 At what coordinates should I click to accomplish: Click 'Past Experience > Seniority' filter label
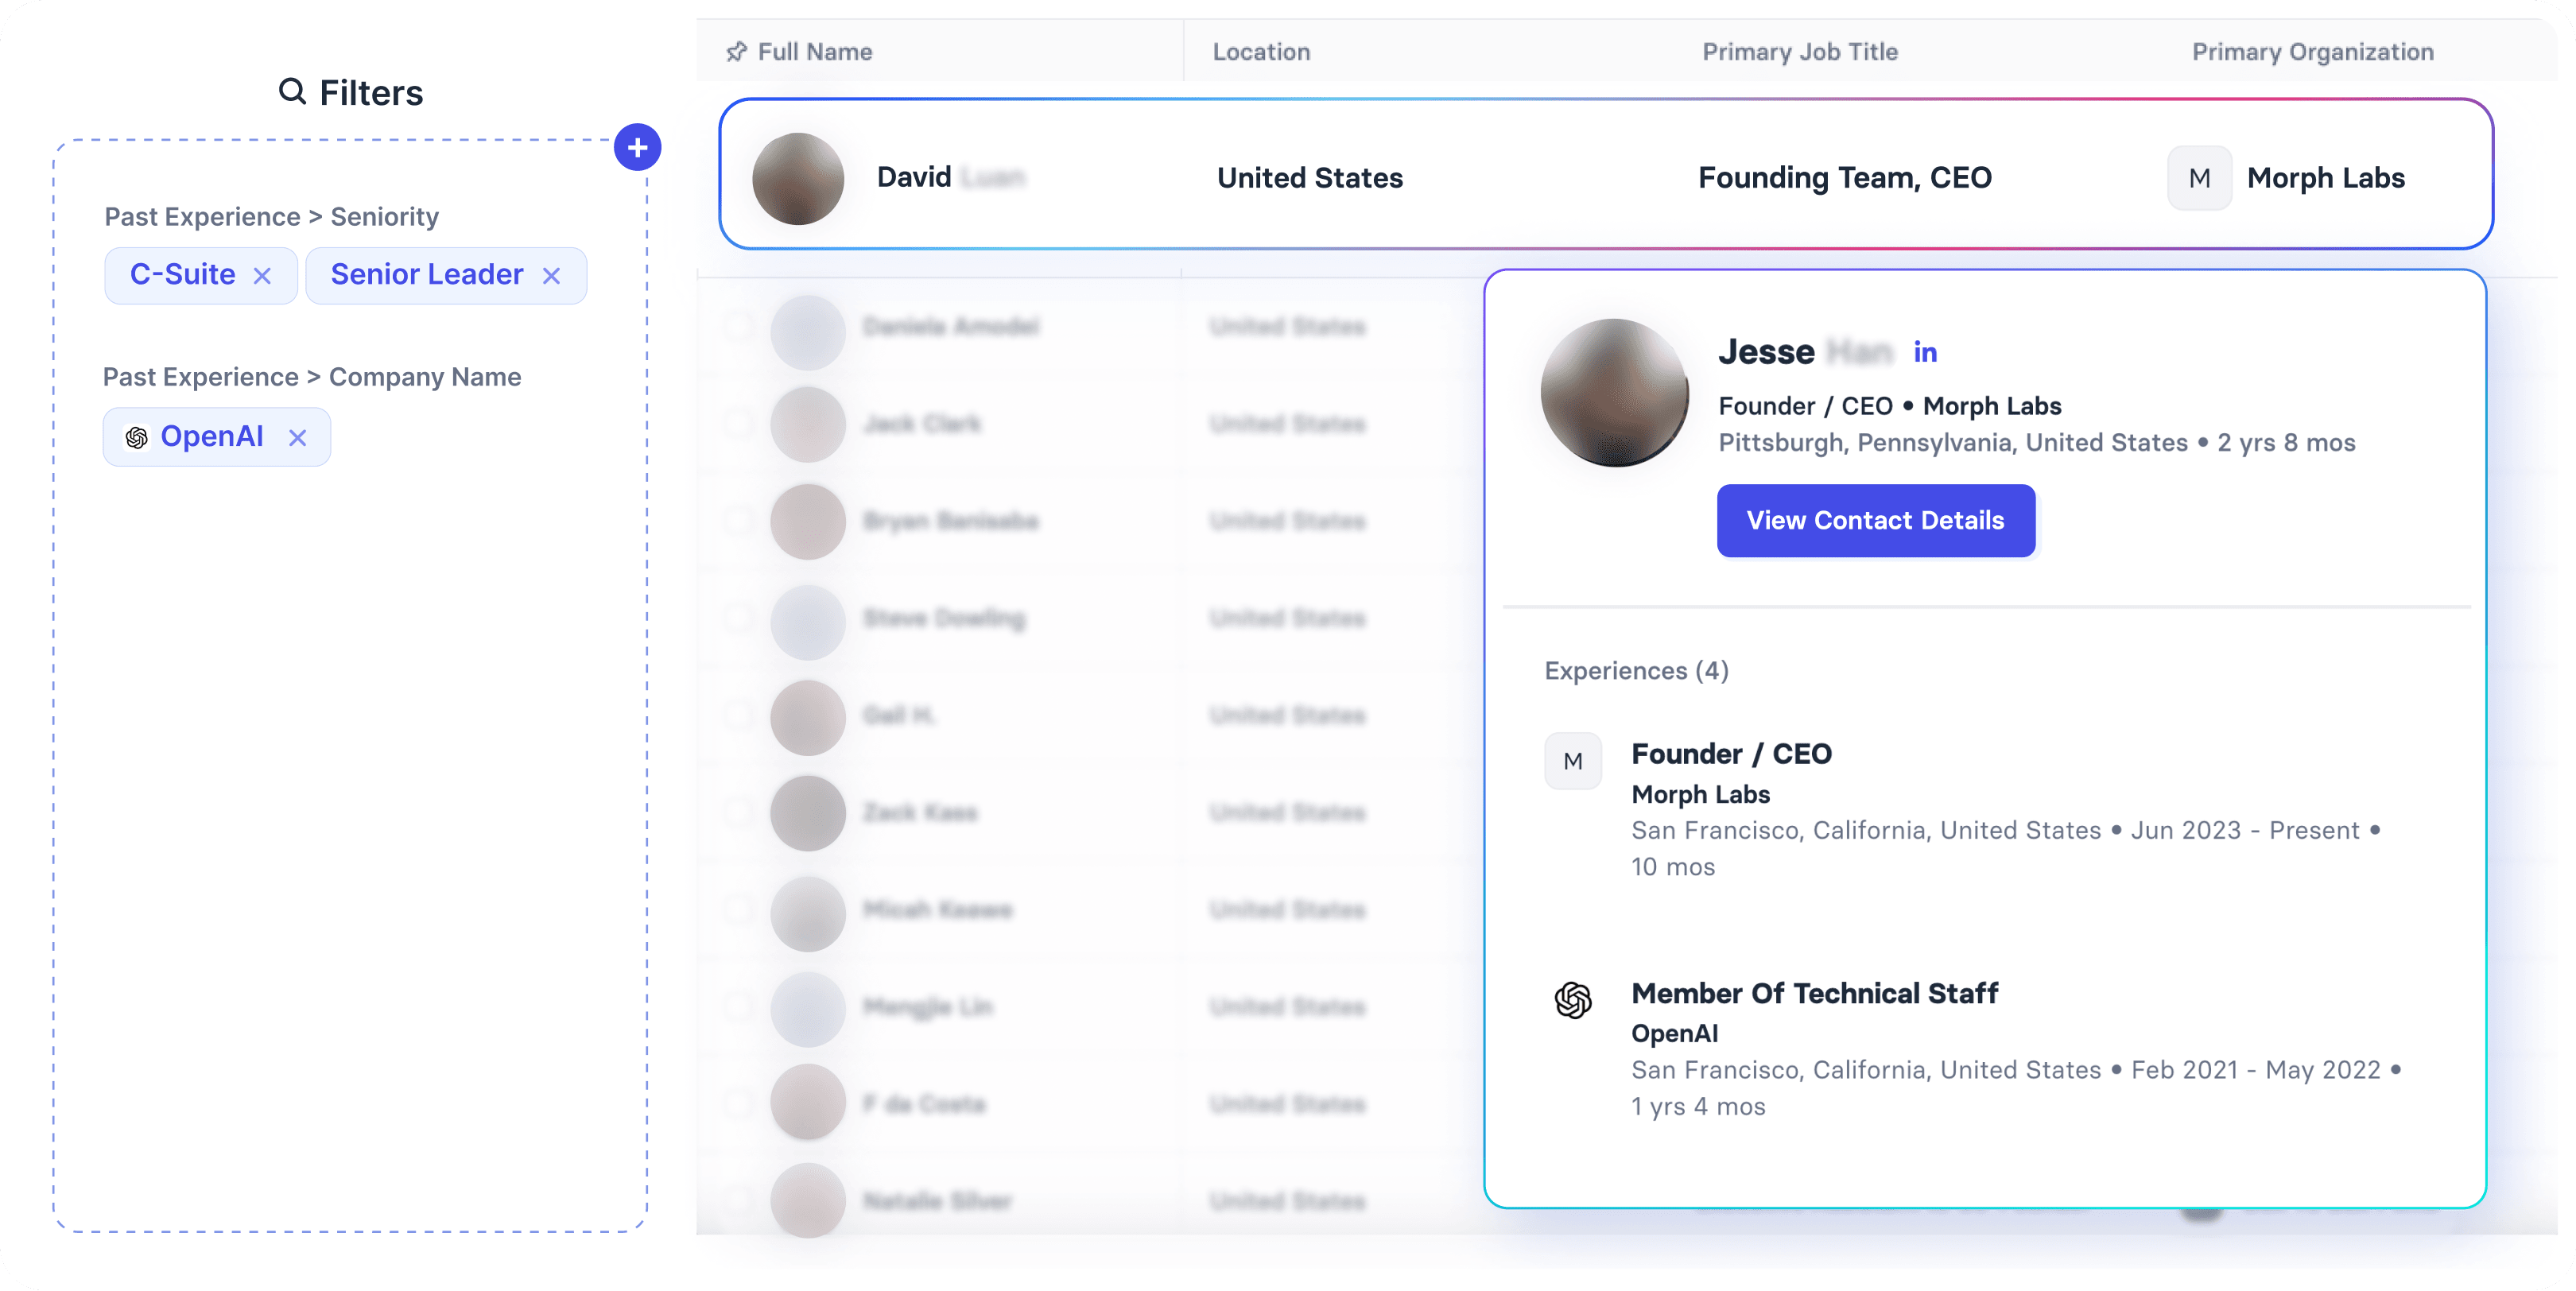272,217
